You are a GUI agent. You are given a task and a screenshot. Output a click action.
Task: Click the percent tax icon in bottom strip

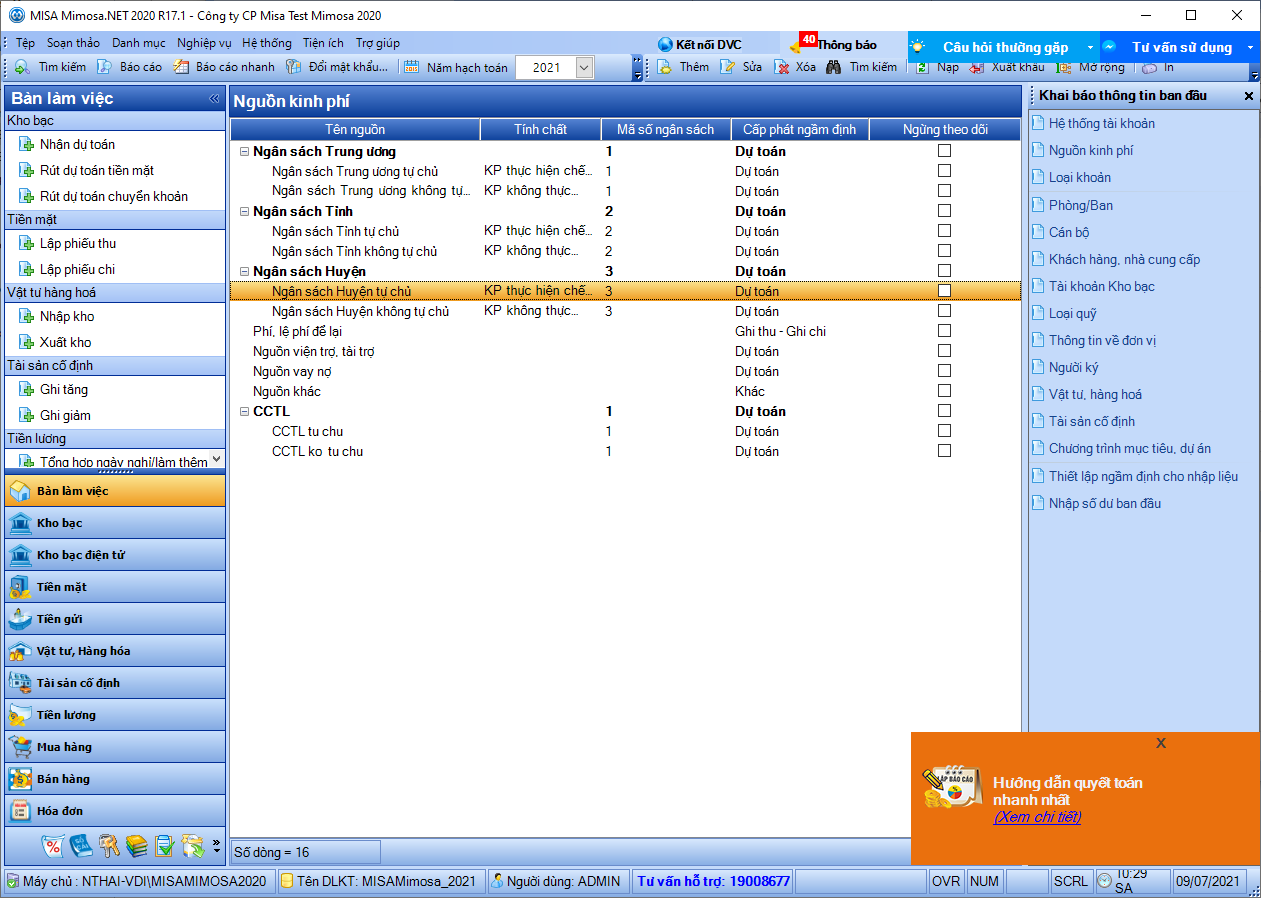point(53,846)
